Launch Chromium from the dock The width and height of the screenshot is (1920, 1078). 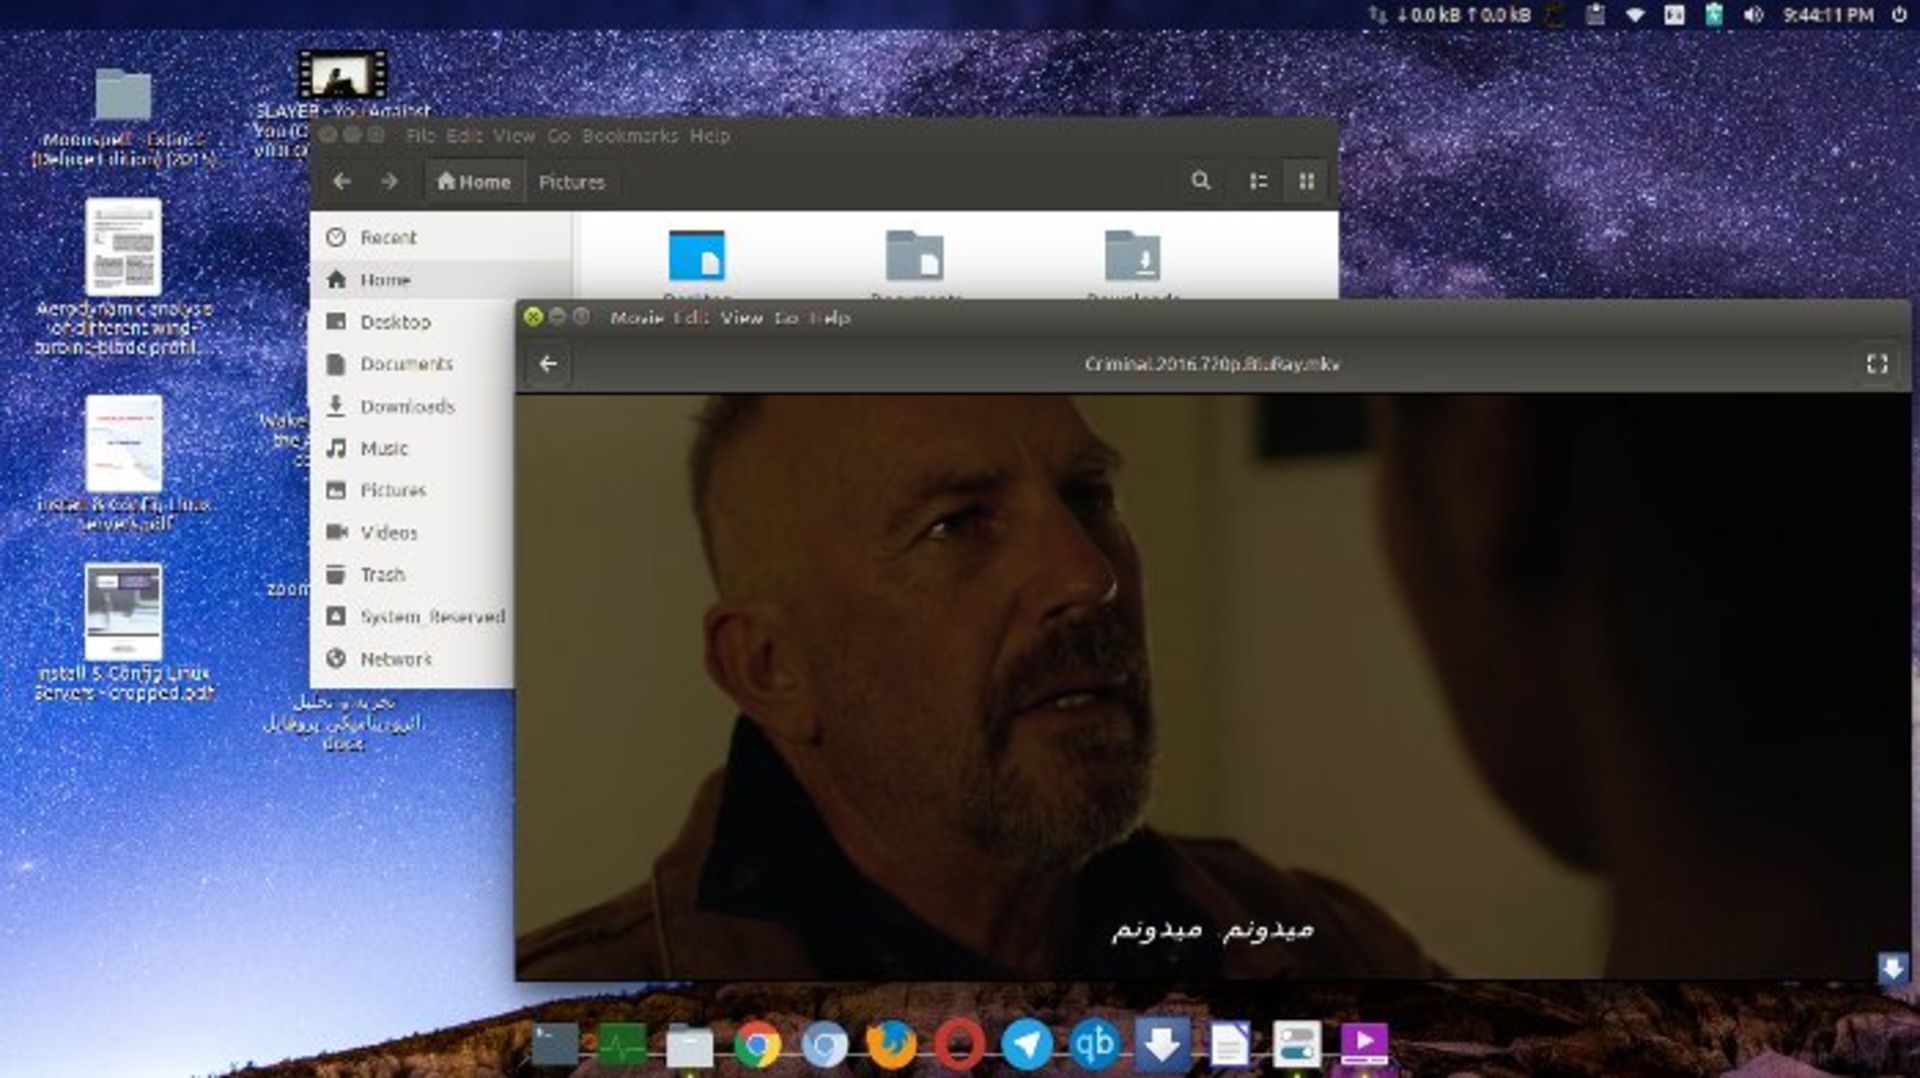coord(825,1046)
